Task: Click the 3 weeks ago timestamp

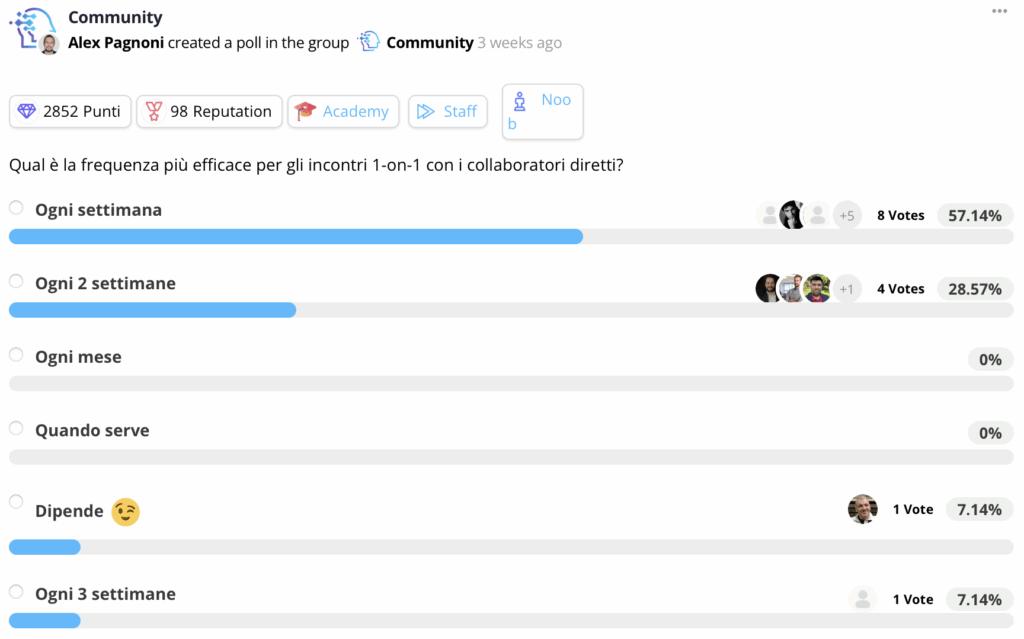Action: coord(519,43)
